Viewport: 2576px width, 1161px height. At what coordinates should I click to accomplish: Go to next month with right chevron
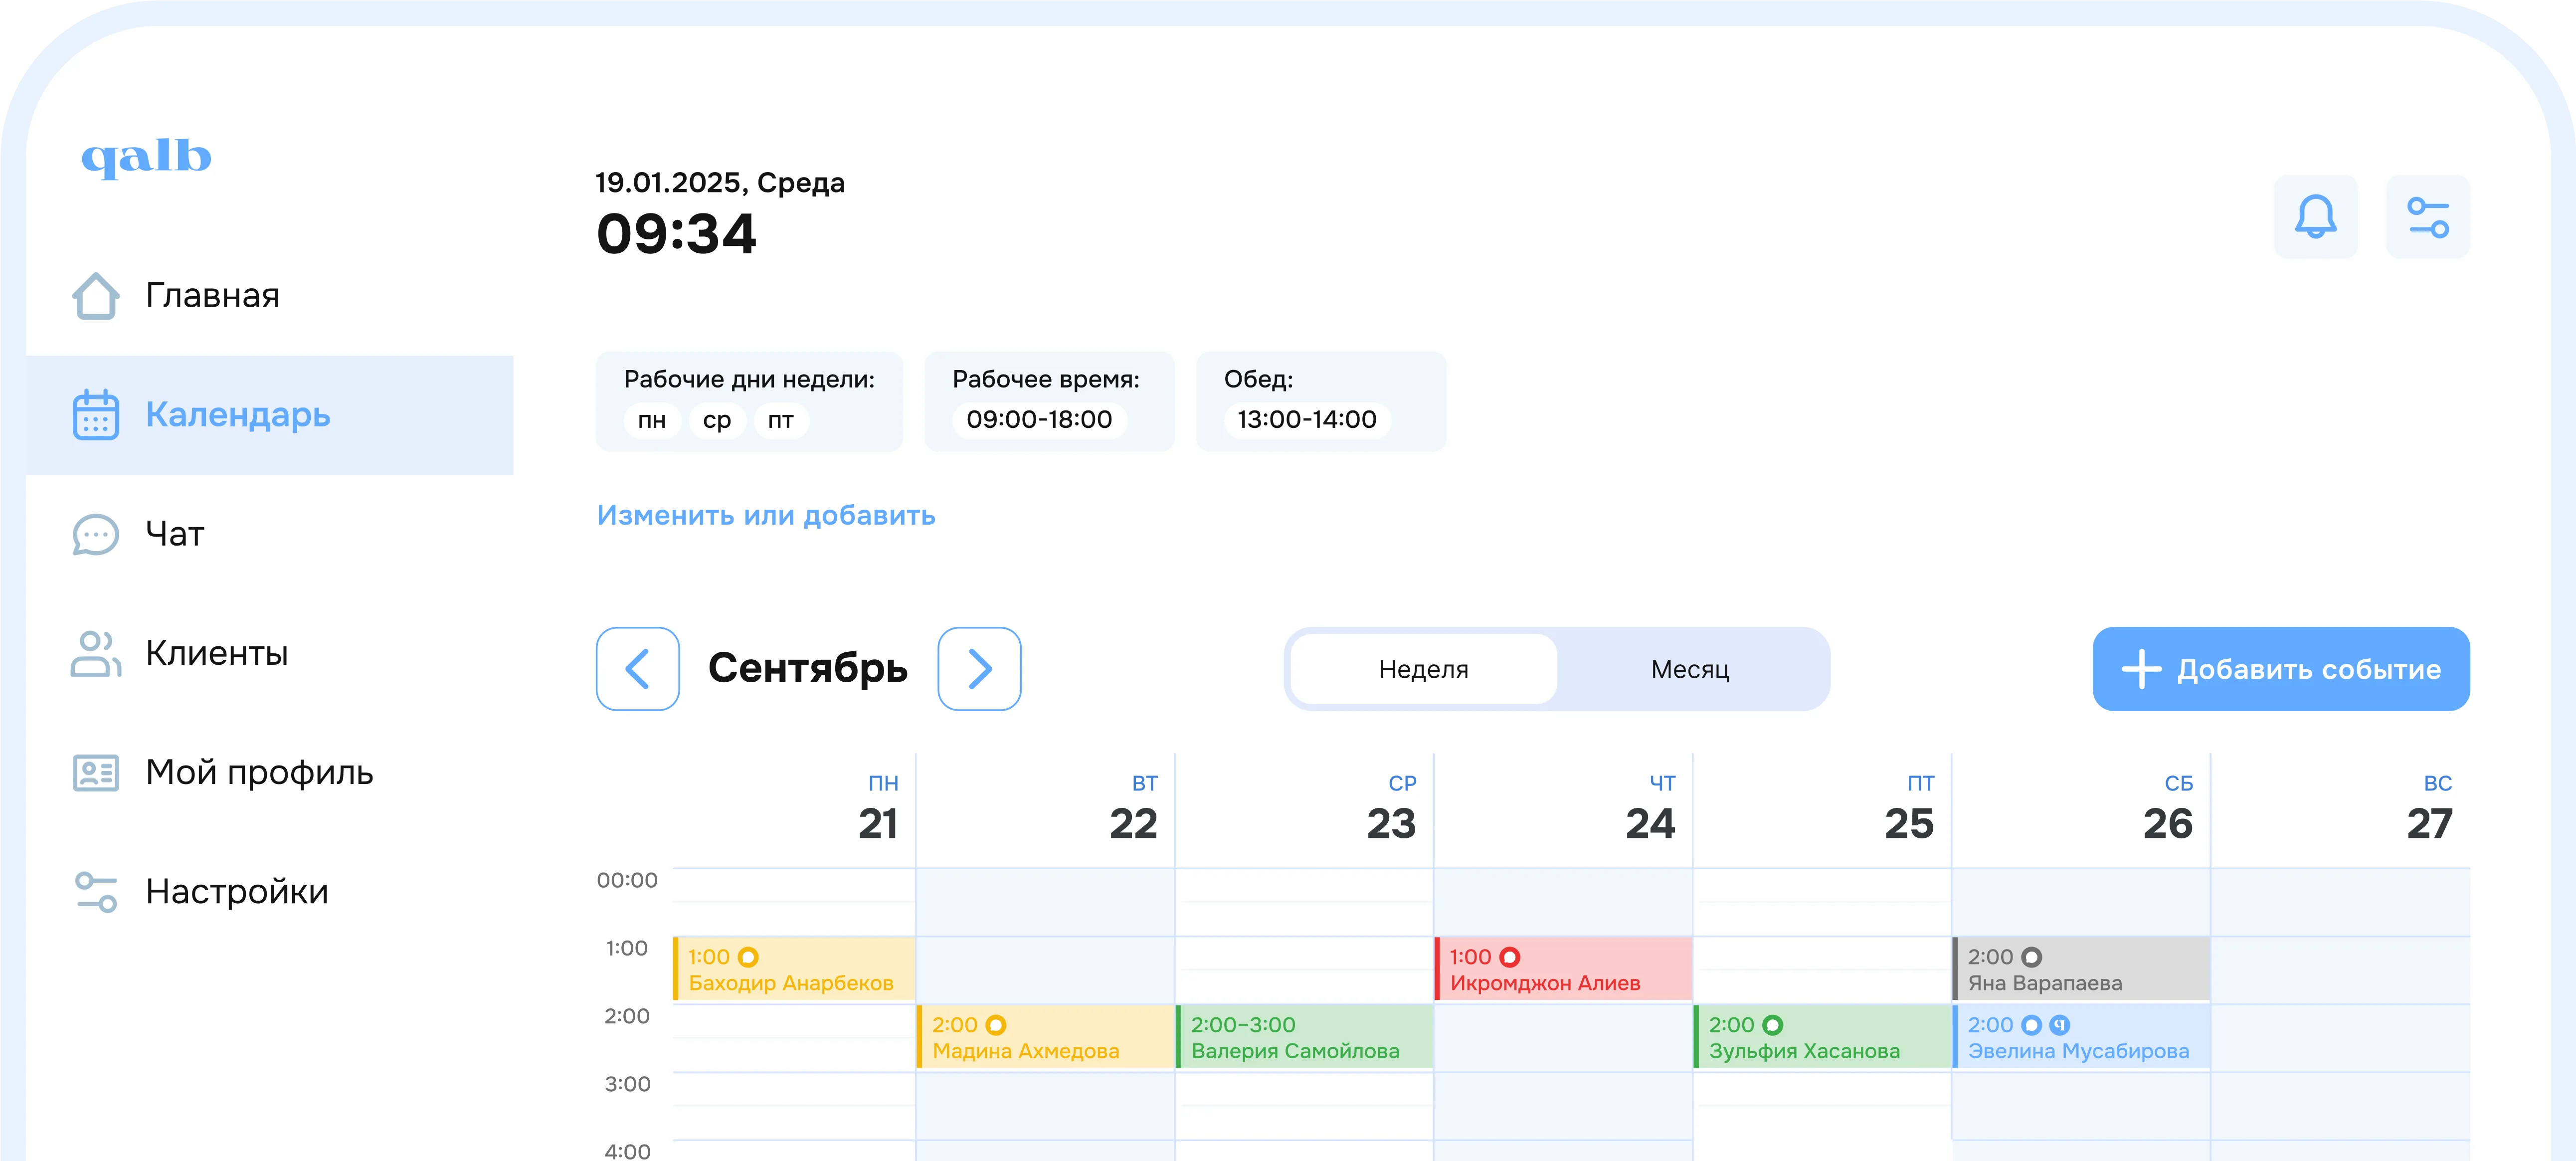[979, 669]
